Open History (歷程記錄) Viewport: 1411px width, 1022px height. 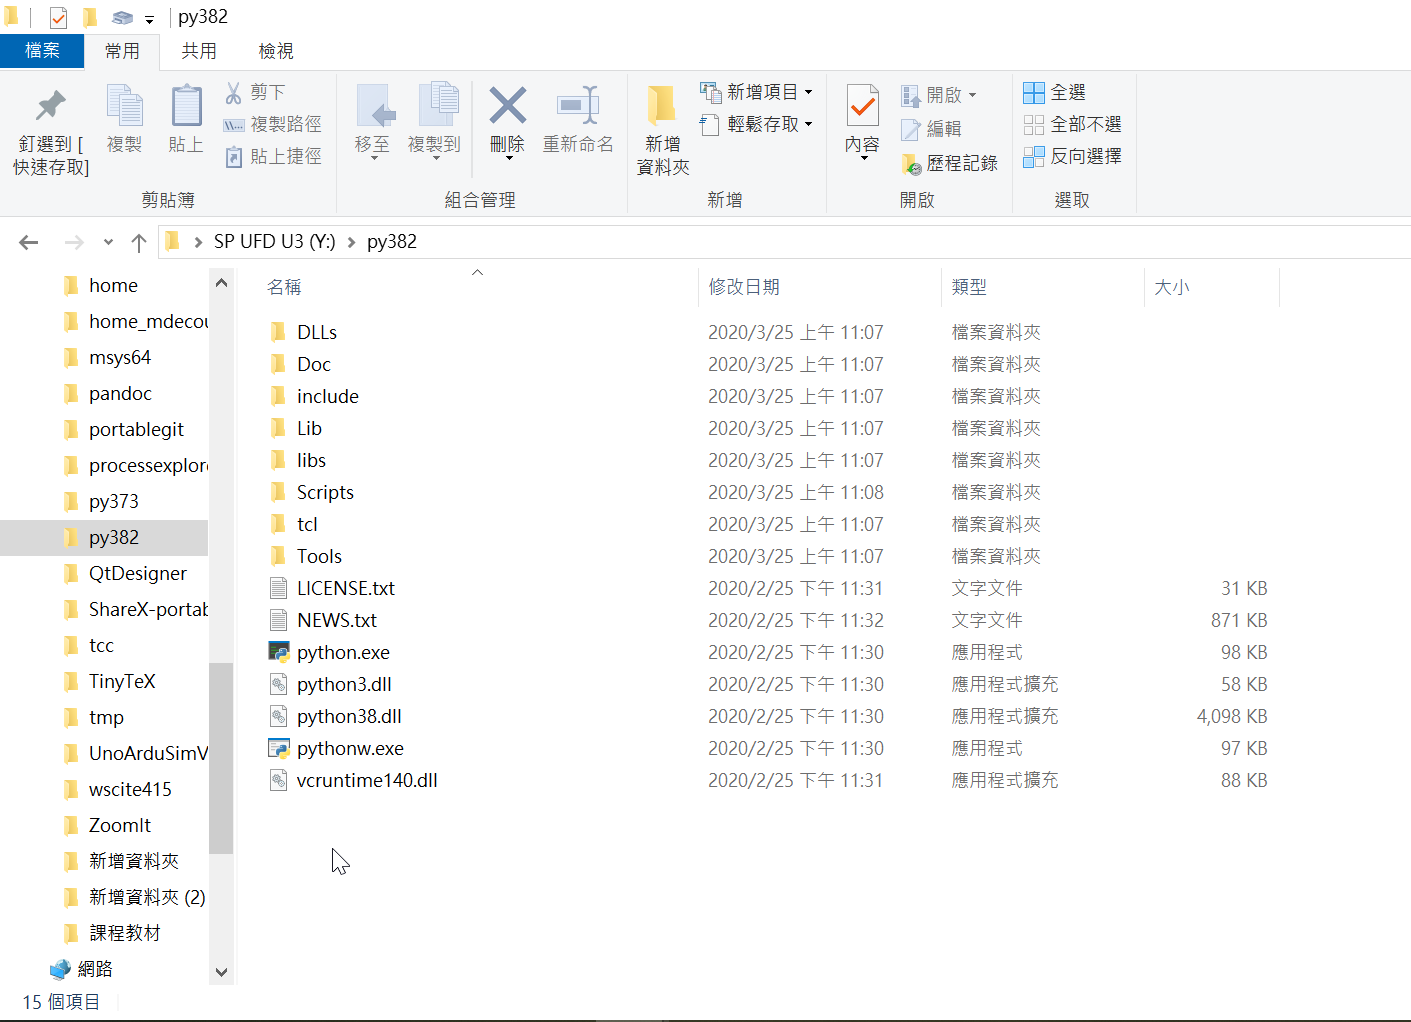[x=949, y=163]
